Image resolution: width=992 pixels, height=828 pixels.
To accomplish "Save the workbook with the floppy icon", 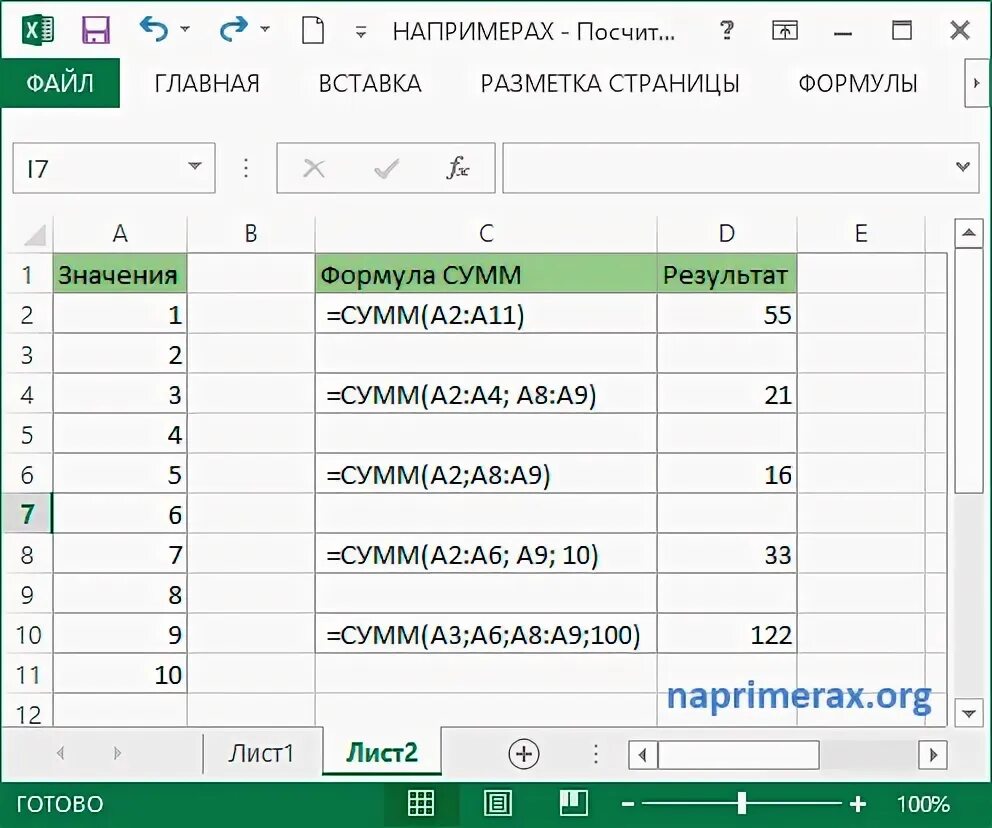I will click(x=96, y=30).
